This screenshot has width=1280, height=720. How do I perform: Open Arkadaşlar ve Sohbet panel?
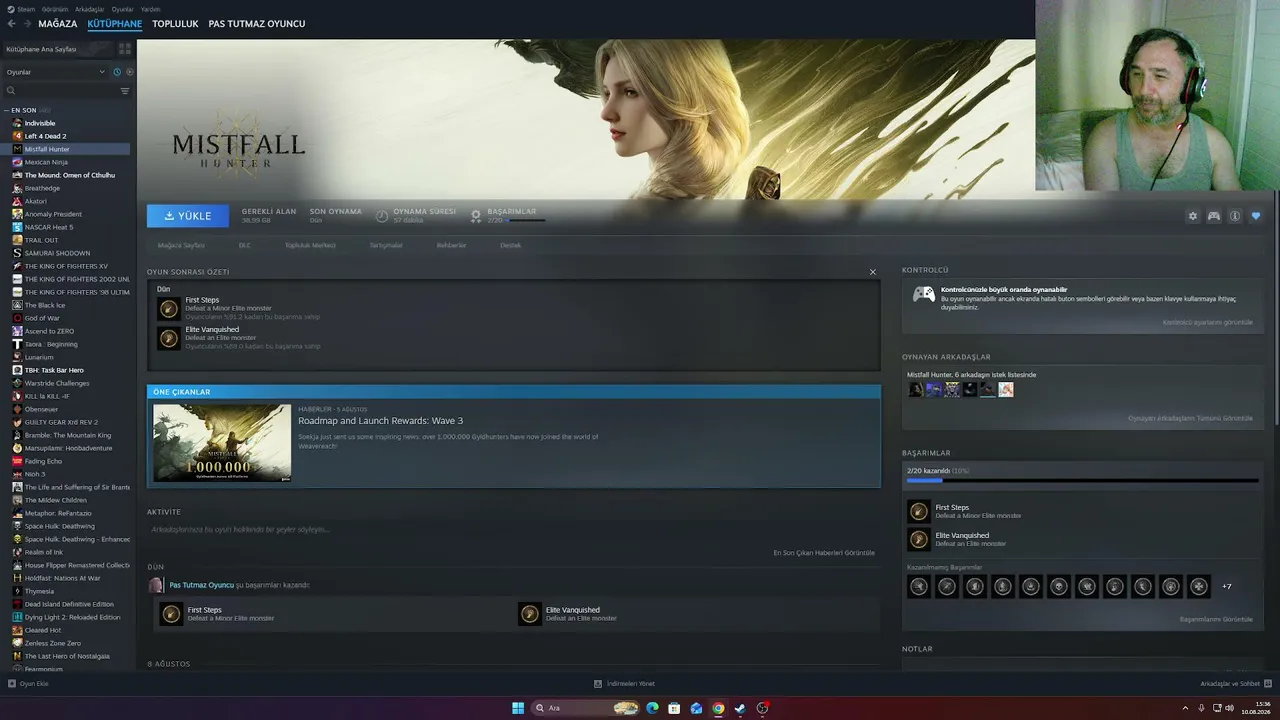[x=1235, y=684]
